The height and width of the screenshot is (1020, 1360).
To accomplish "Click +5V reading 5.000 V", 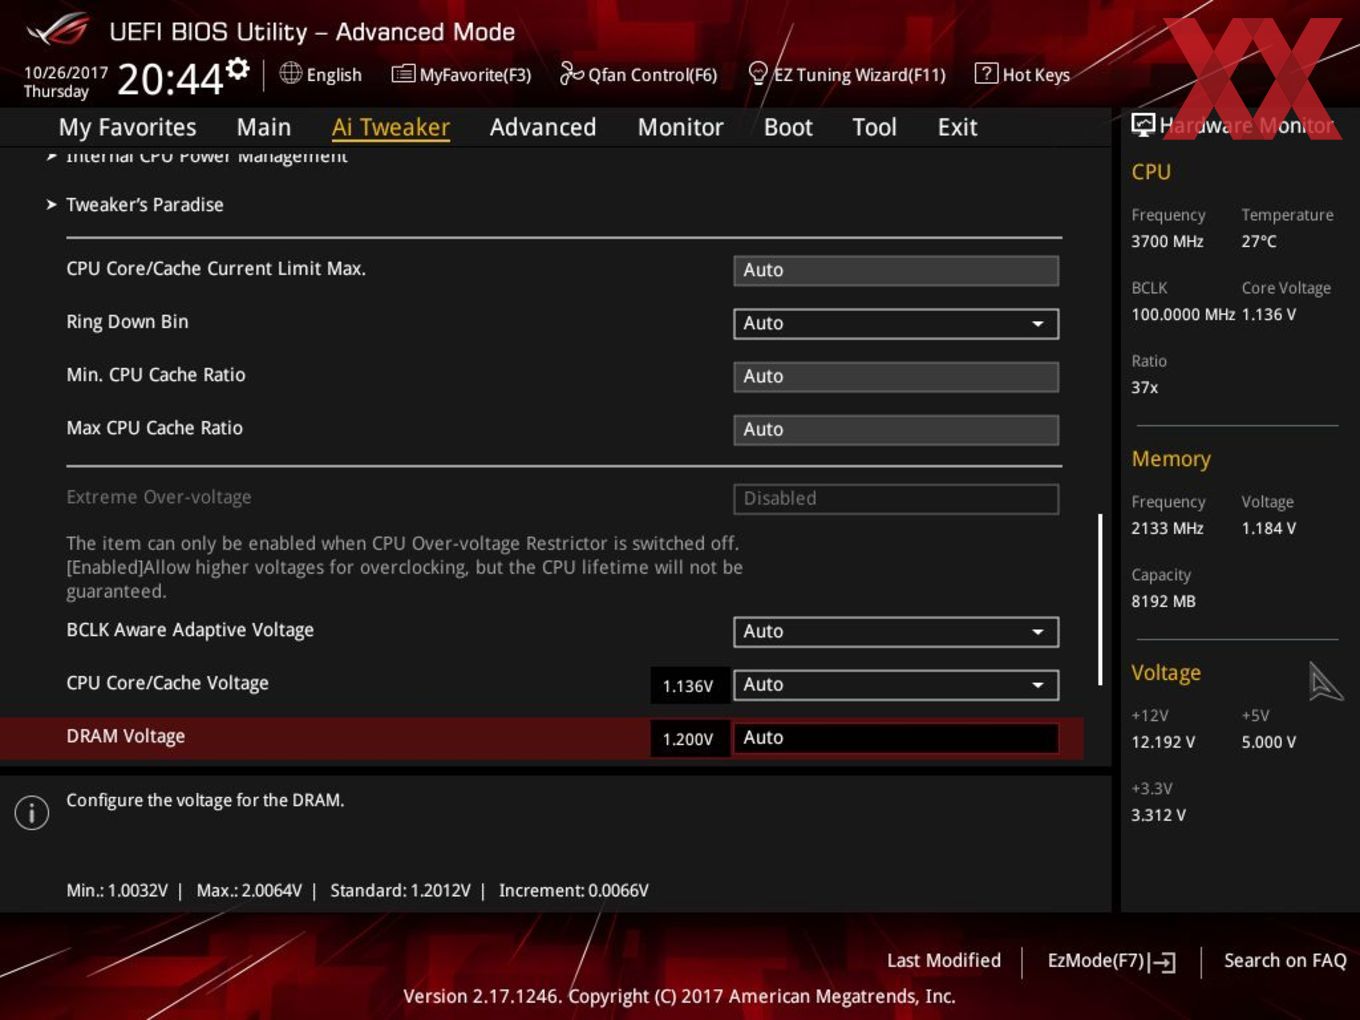I will click(x=1269, y=742).
